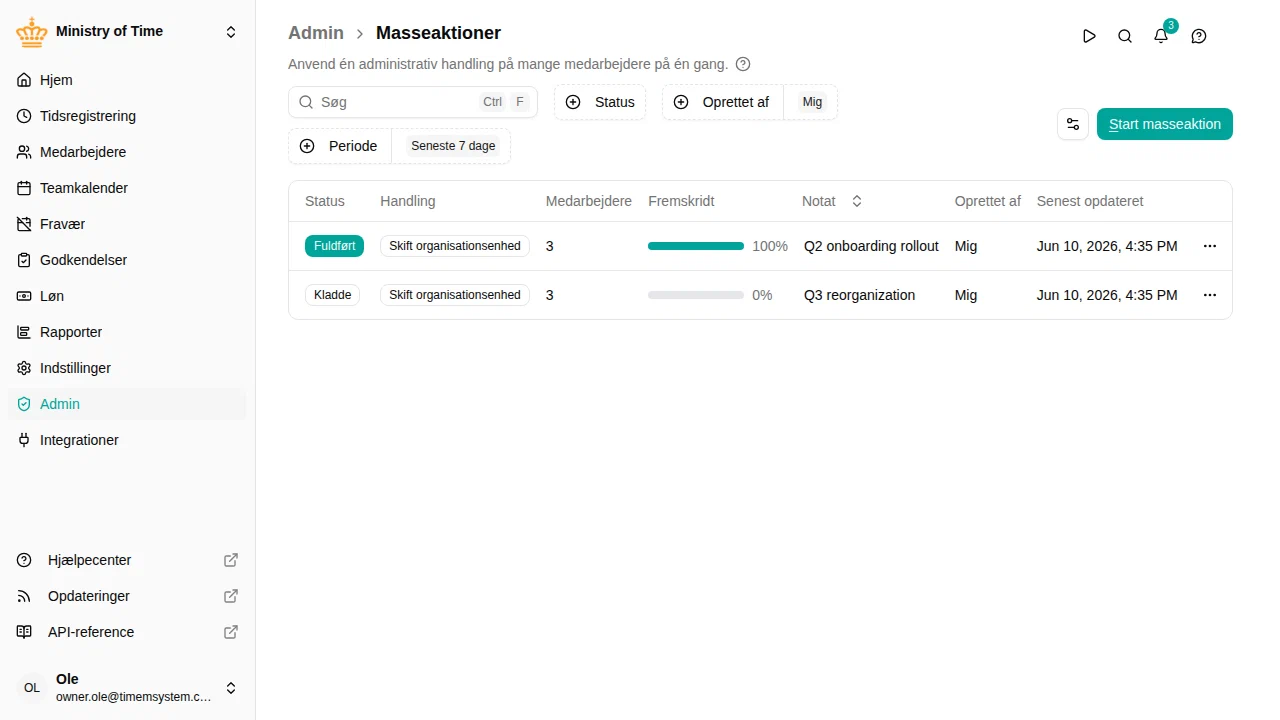Open Teamkalender in the sidebar
Viewport: 1280px width, 720px height.
(127, 188)
